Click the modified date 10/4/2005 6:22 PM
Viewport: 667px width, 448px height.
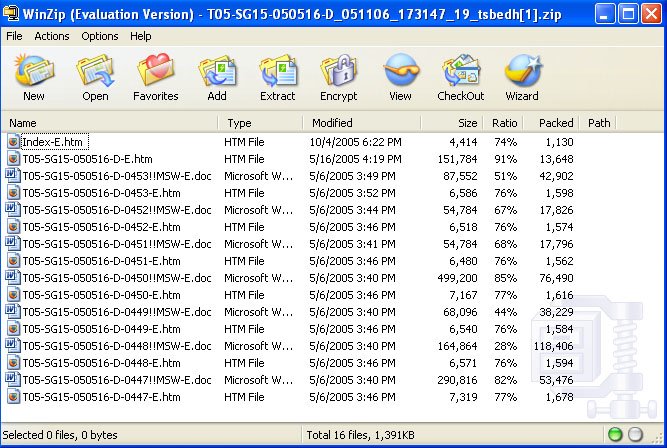(x=355, y=142)
